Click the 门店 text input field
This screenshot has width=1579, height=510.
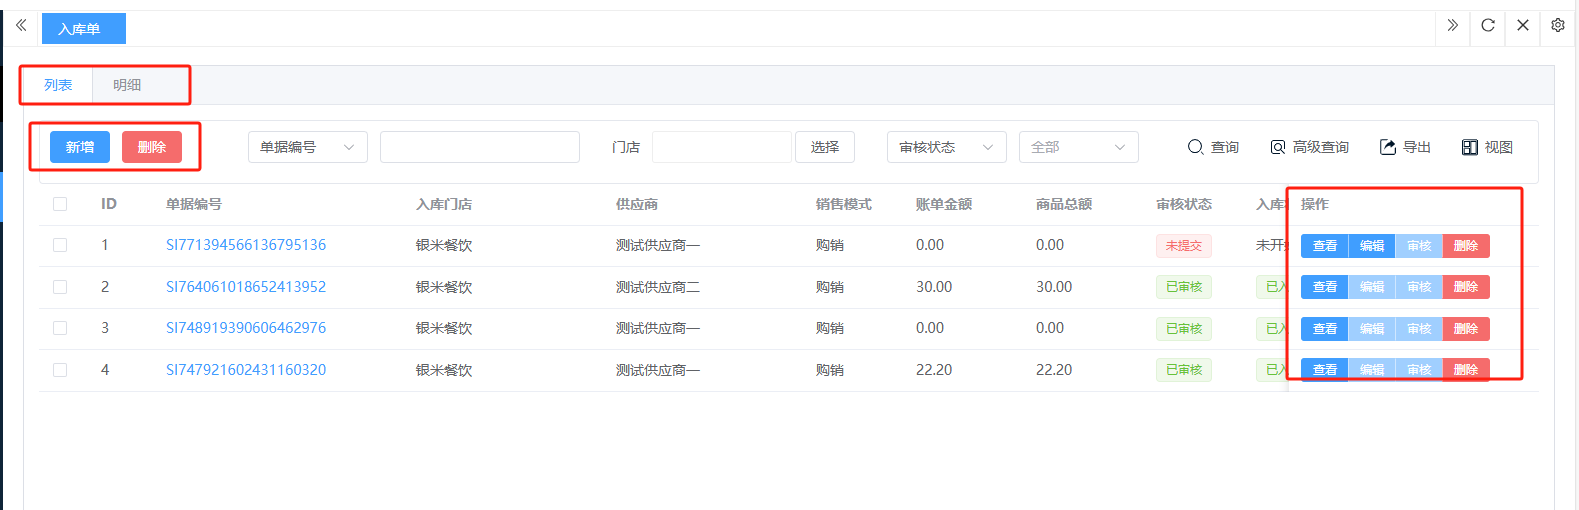[721, 147]
